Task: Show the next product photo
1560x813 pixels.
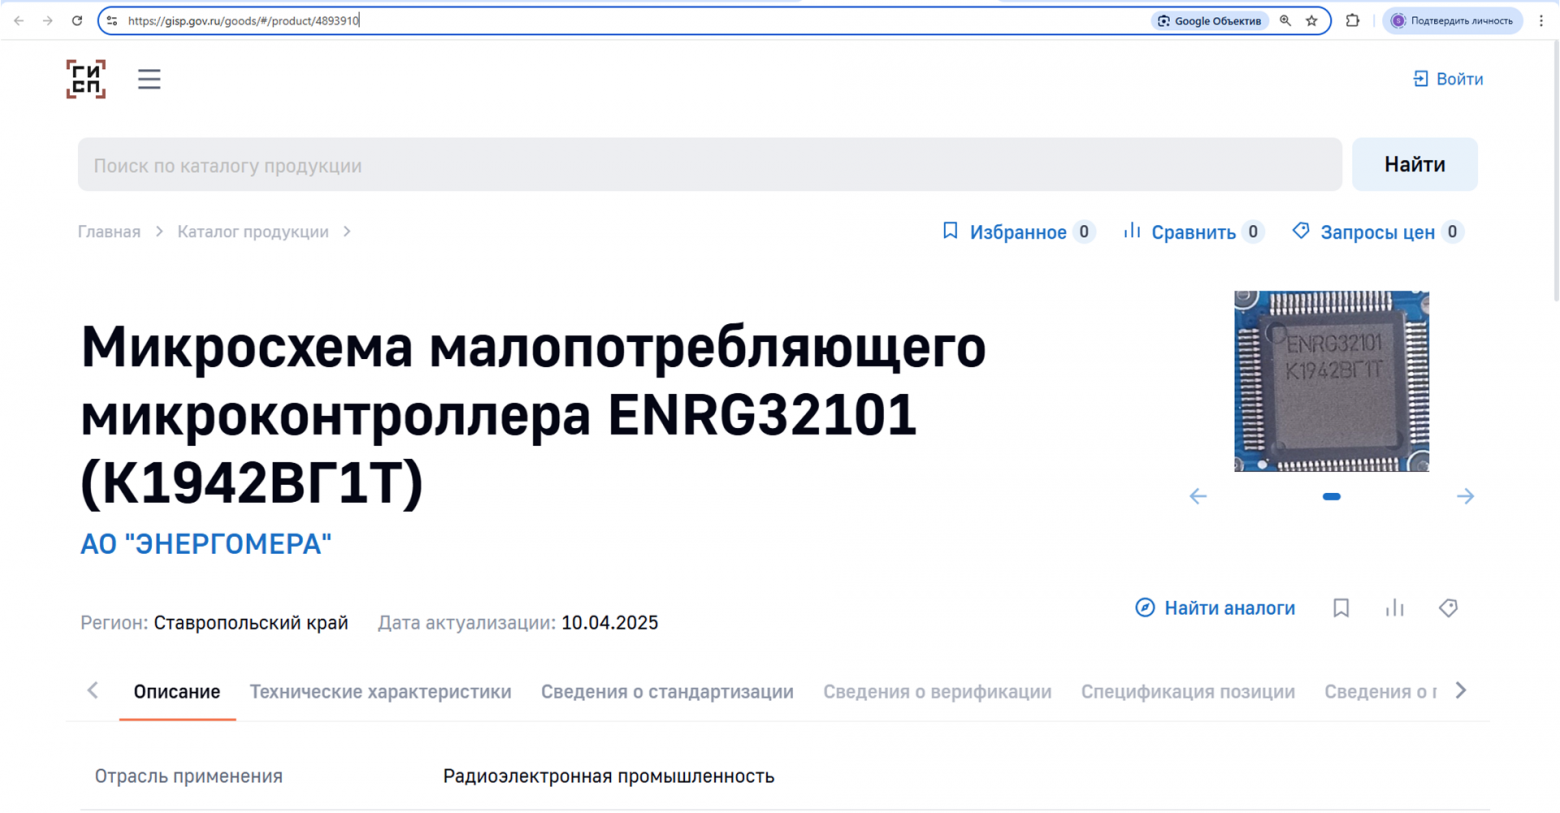Action: tap(1465, 496)
